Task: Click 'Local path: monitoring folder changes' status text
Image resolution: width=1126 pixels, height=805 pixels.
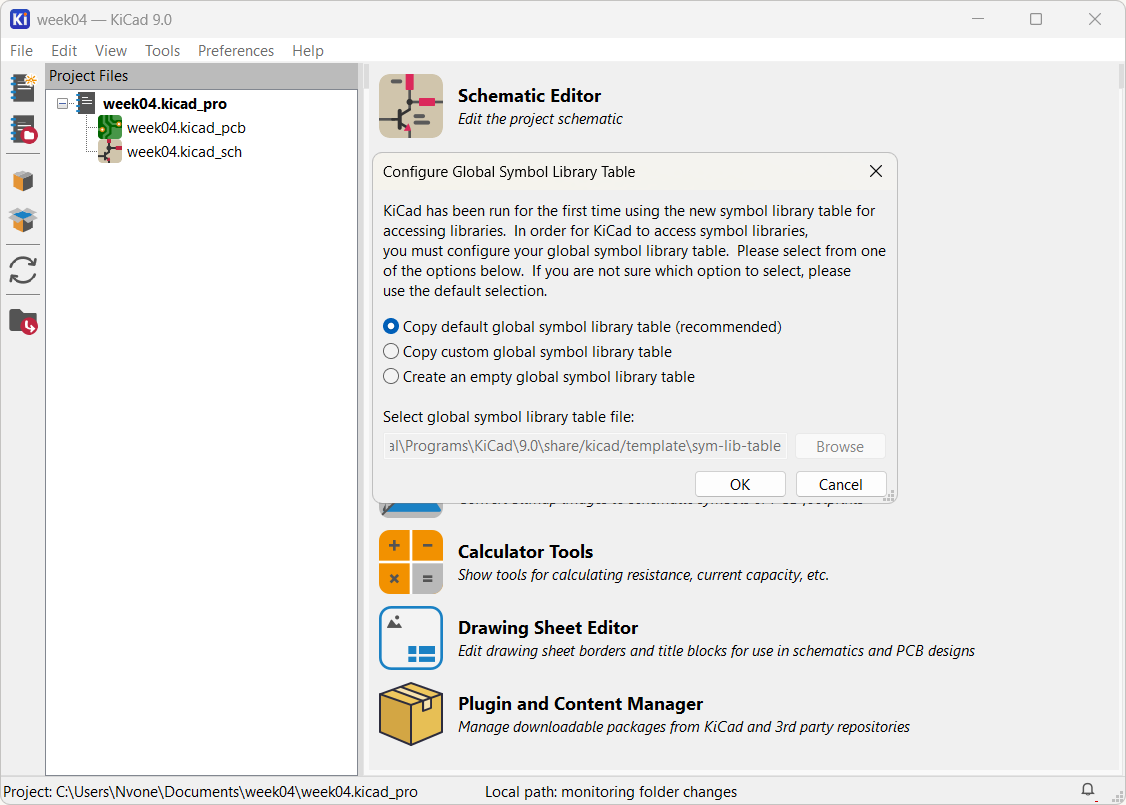Action: click(x=610, y=791)
